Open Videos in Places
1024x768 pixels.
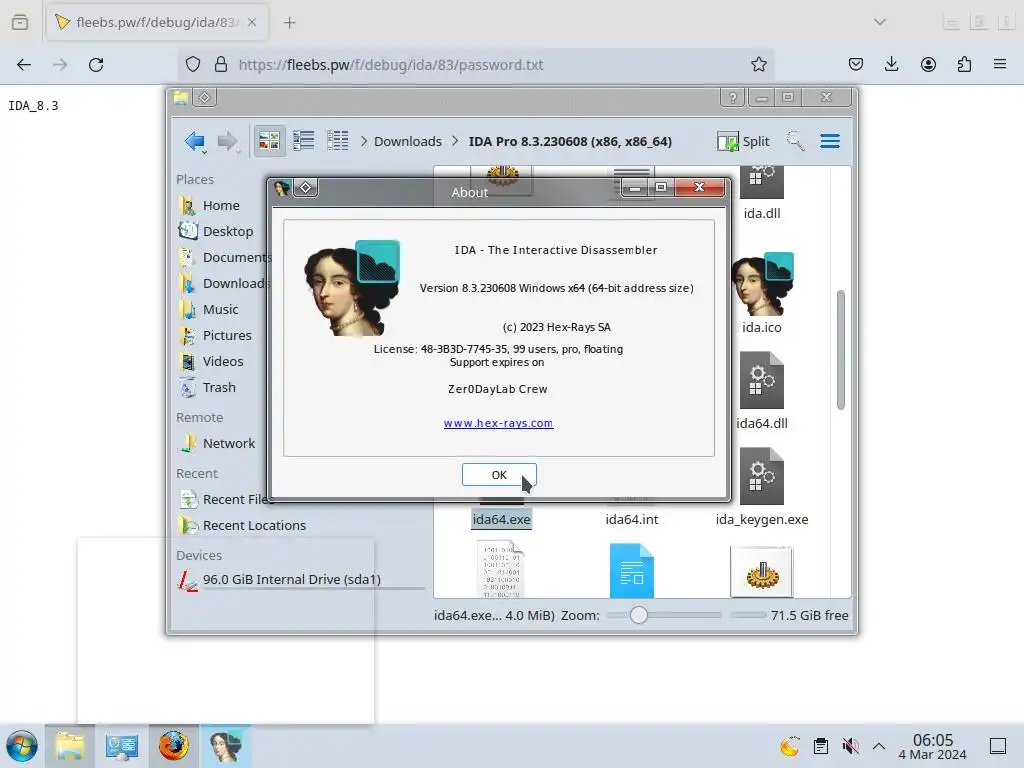(x=222, y=362)
